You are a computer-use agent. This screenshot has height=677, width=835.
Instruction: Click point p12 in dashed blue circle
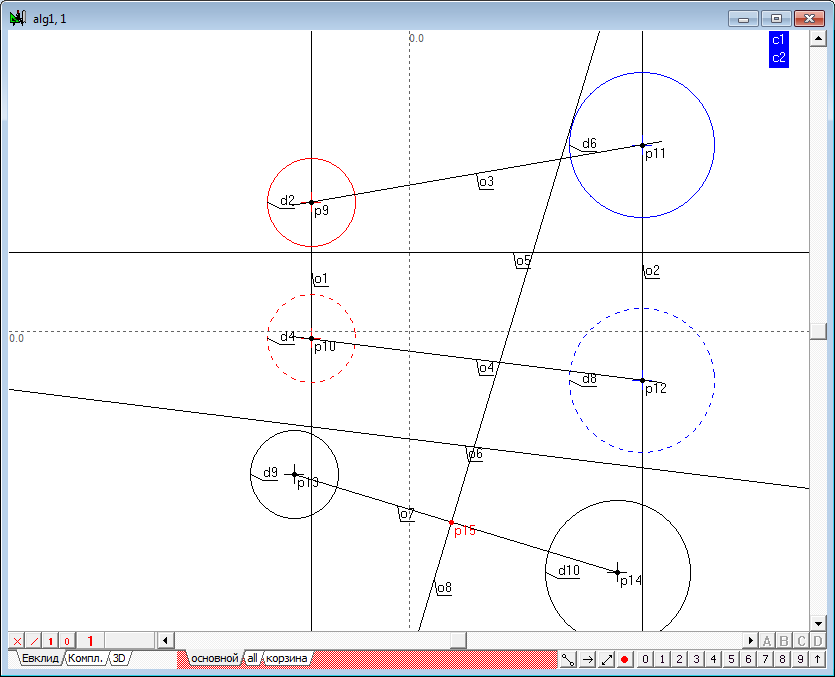tap(642, 380)
